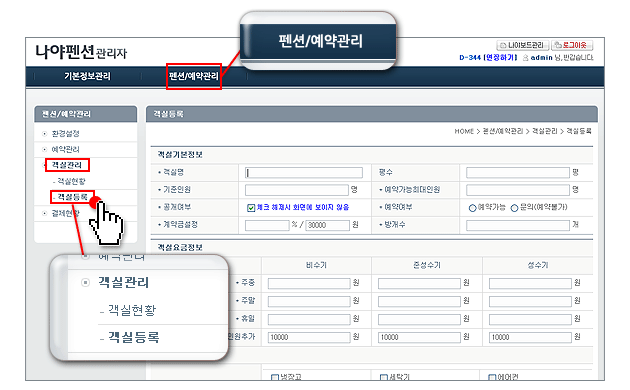
Task: Focus the 계약금설정 percent input
Action: (x=267, y=225)
